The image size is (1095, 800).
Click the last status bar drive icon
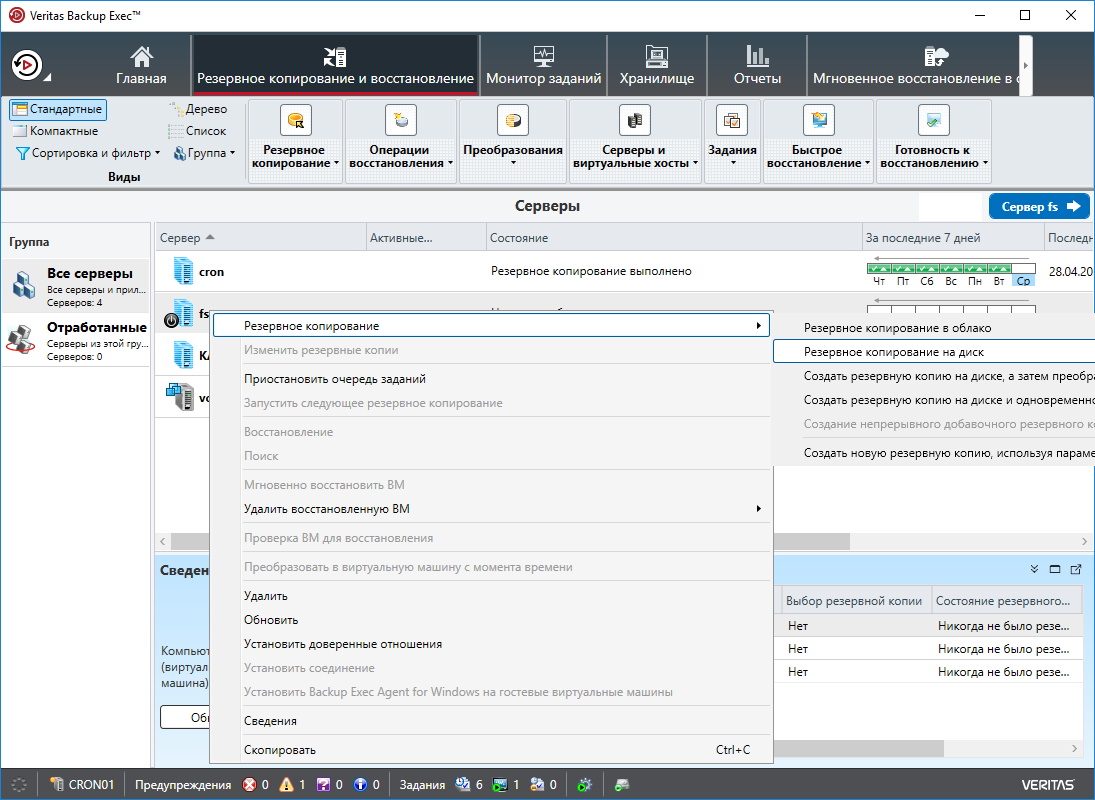pyautogui.click(x=622, y=785)
